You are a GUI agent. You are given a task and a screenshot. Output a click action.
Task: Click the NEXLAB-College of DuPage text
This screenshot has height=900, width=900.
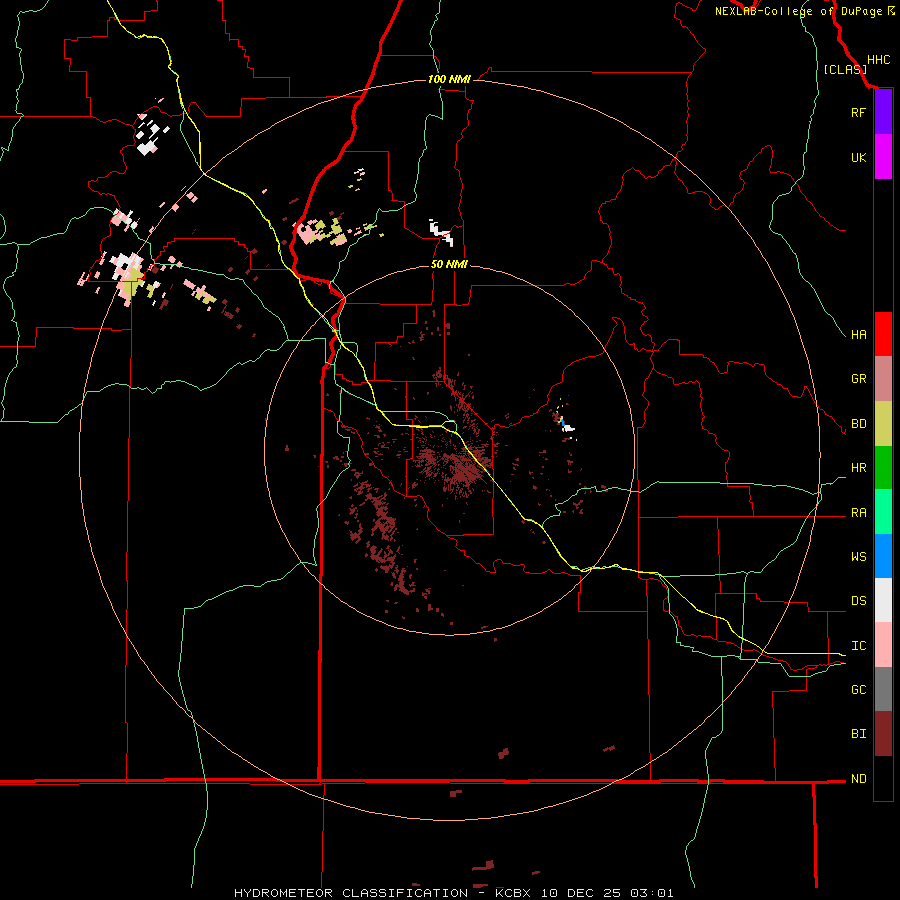(798, 11)
